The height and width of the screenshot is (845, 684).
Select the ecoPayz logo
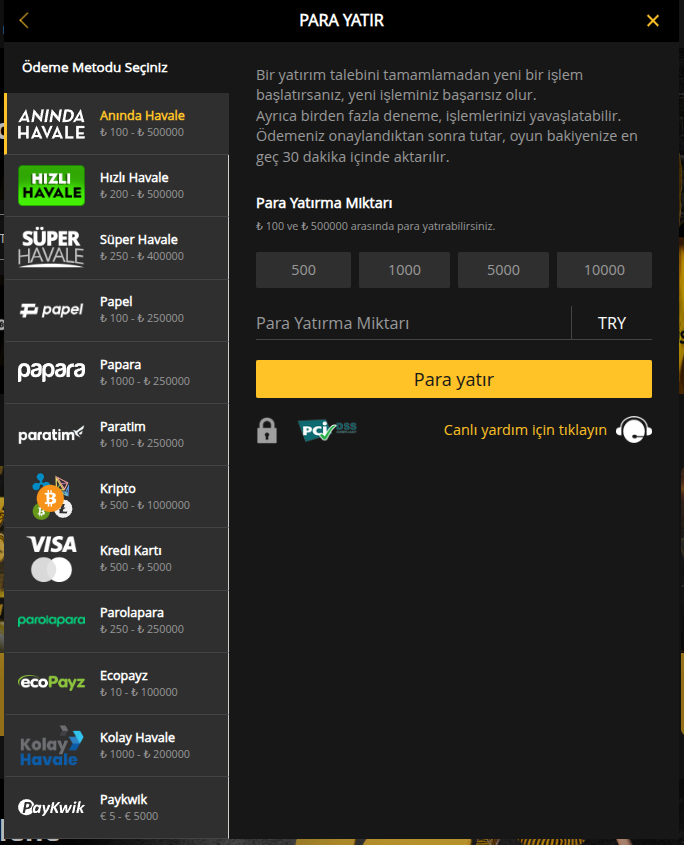coord(51,682)
